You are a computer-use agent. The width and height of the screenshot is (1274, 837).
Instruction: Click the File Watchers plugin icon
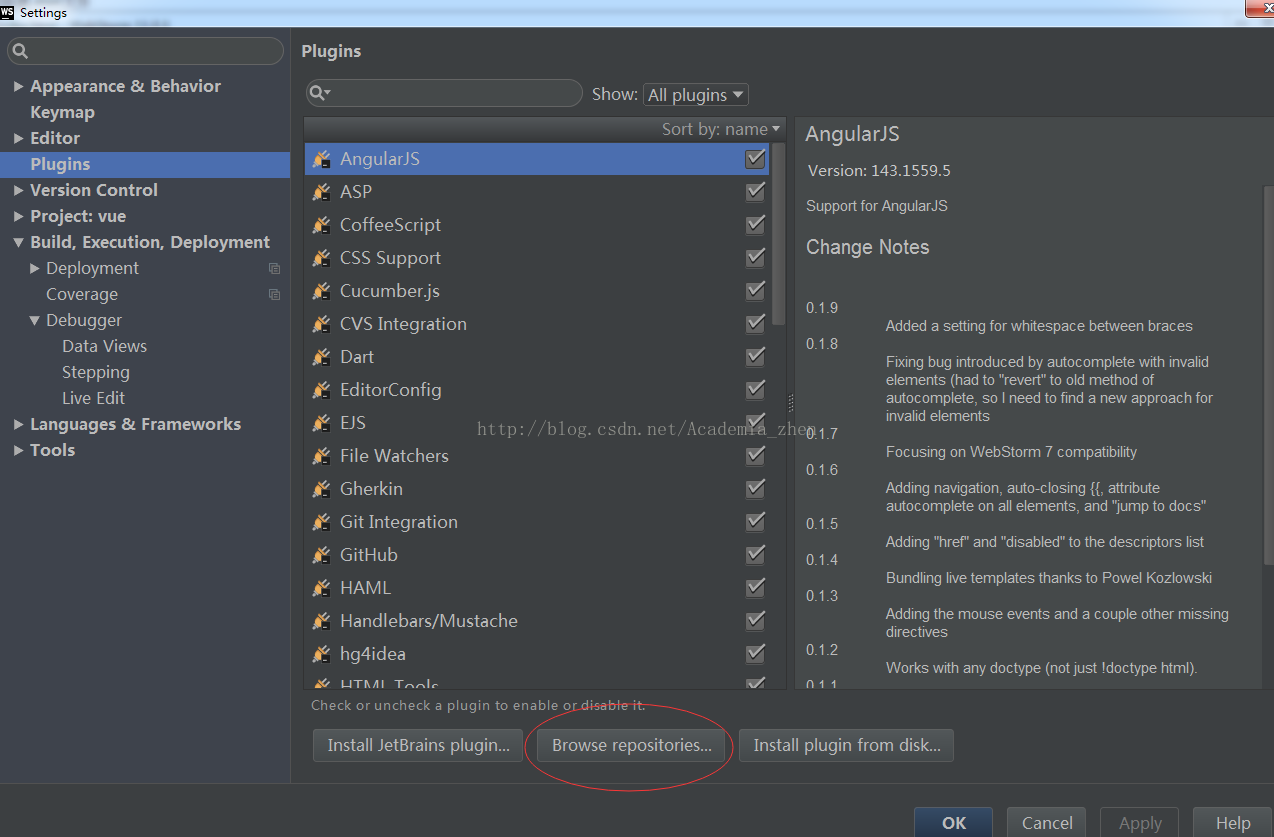pyautogui.click(x=321, y=456)
